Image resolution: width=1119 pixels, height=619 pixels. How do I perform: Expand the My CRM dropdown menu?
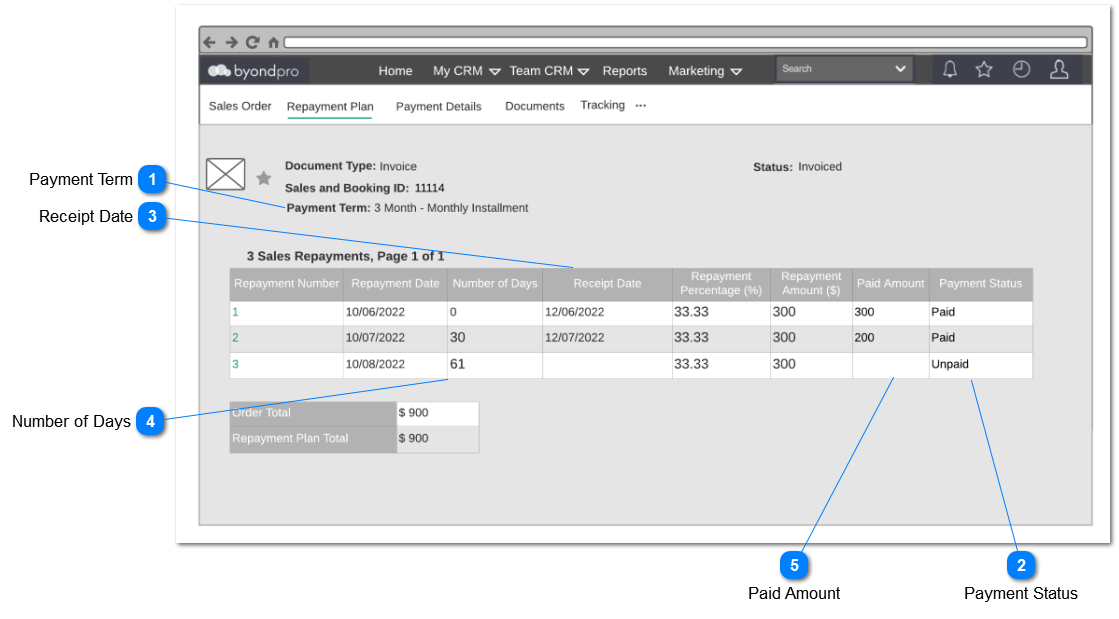pyautogui.click(x=495, y=71)
